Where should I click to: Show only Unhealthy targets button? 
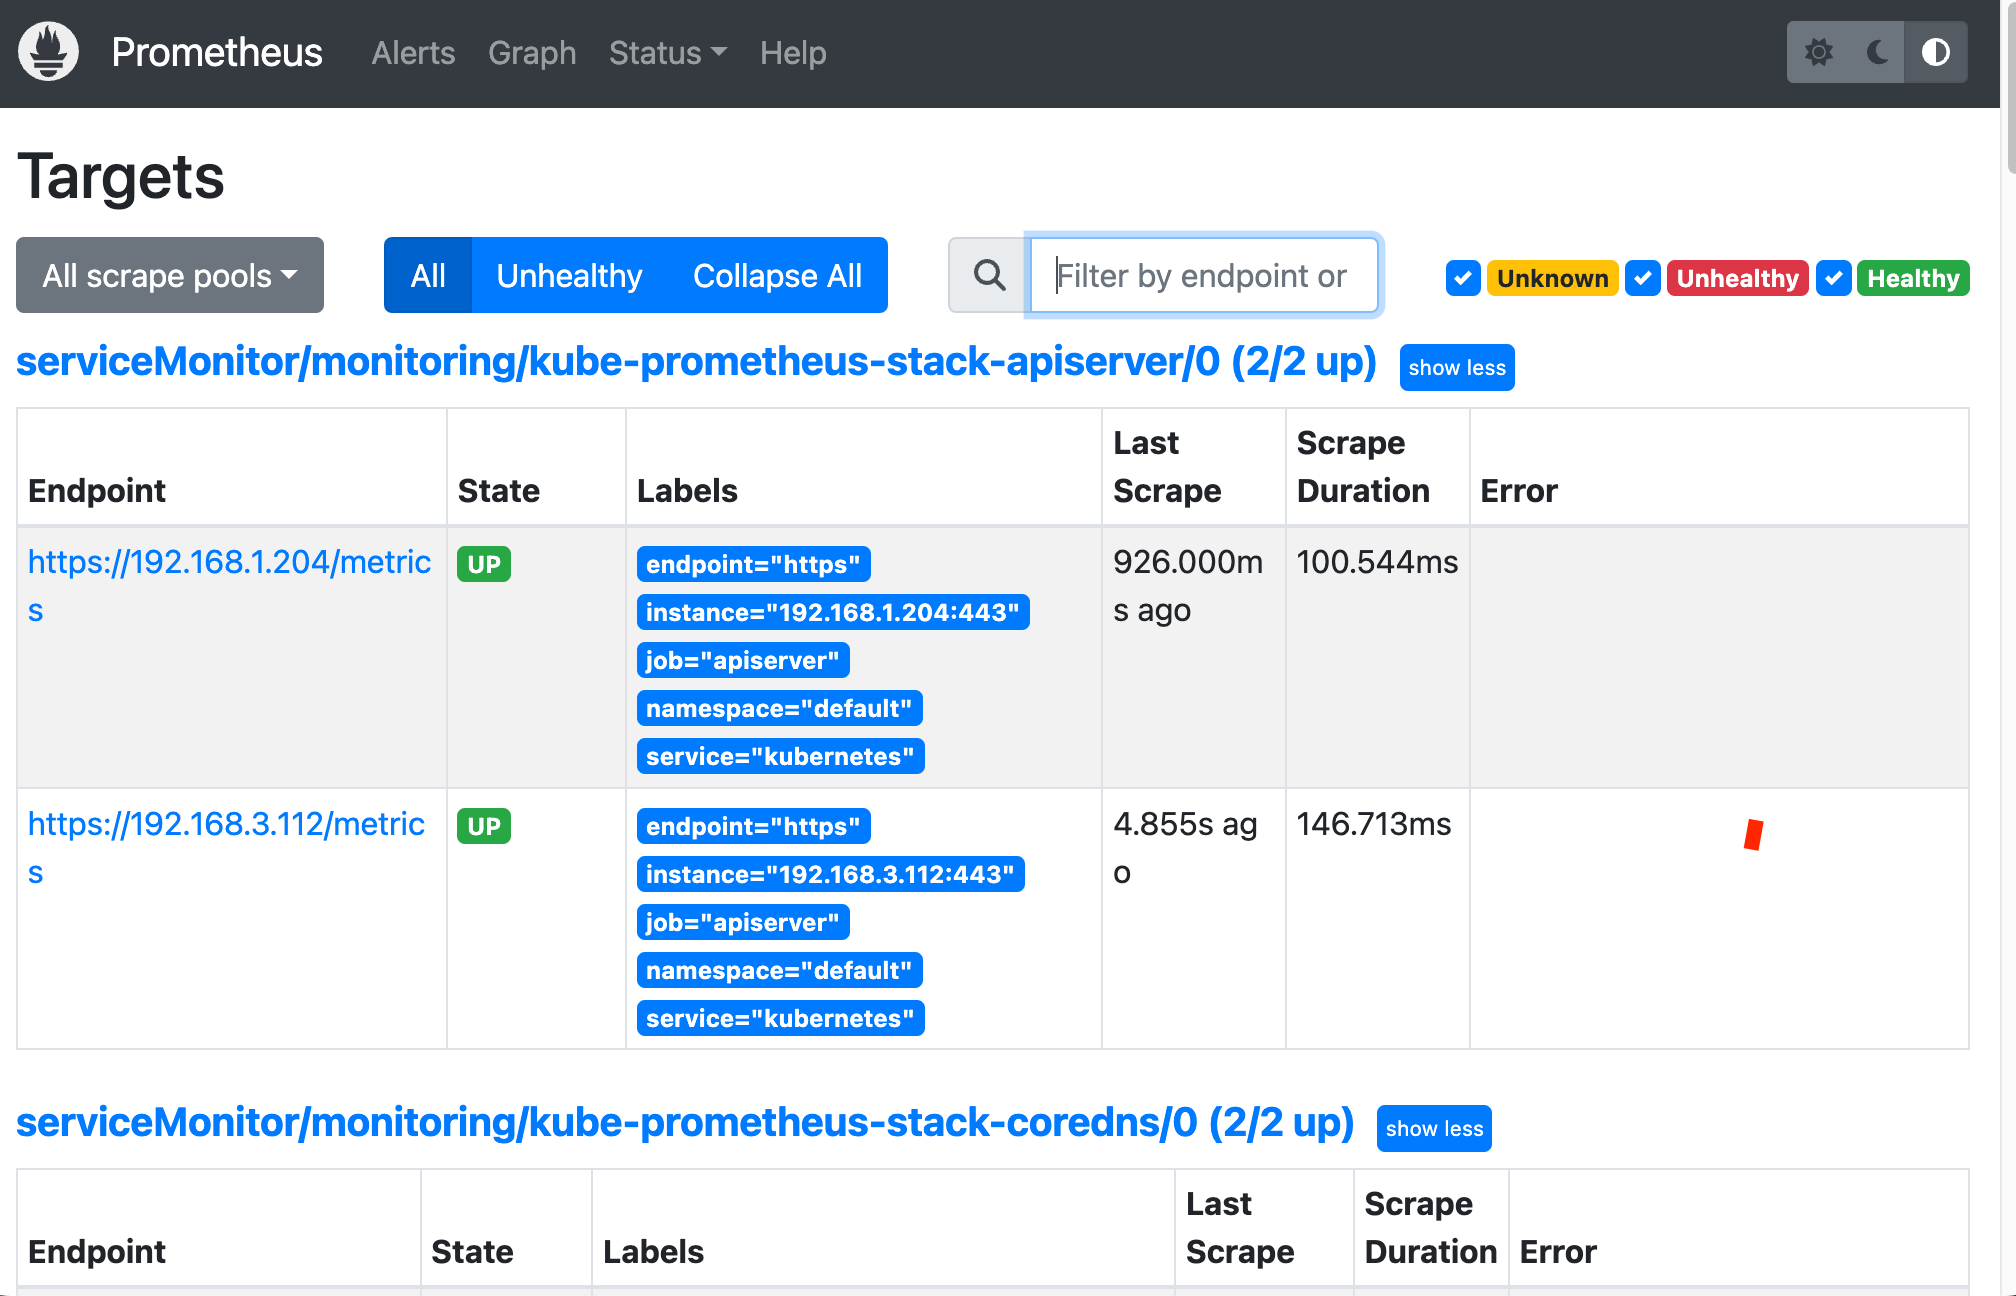pyautogui.click(x=569, y=275)
